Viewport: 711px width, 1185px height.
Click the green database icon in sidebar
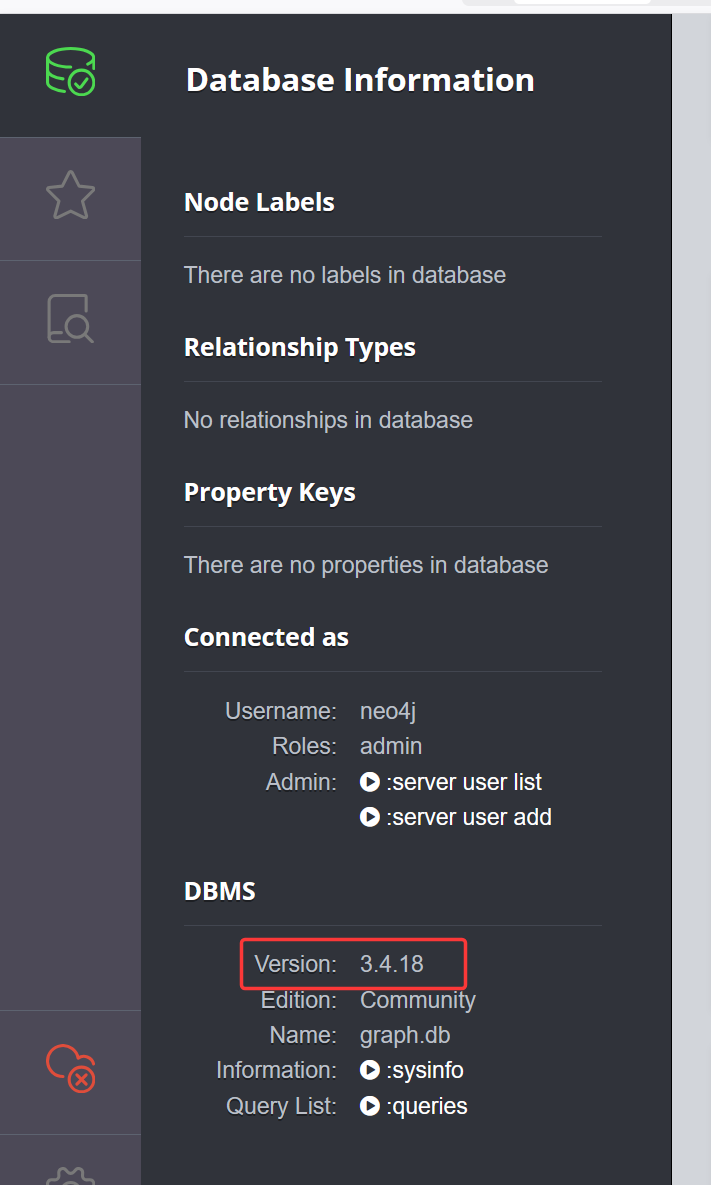70,72
